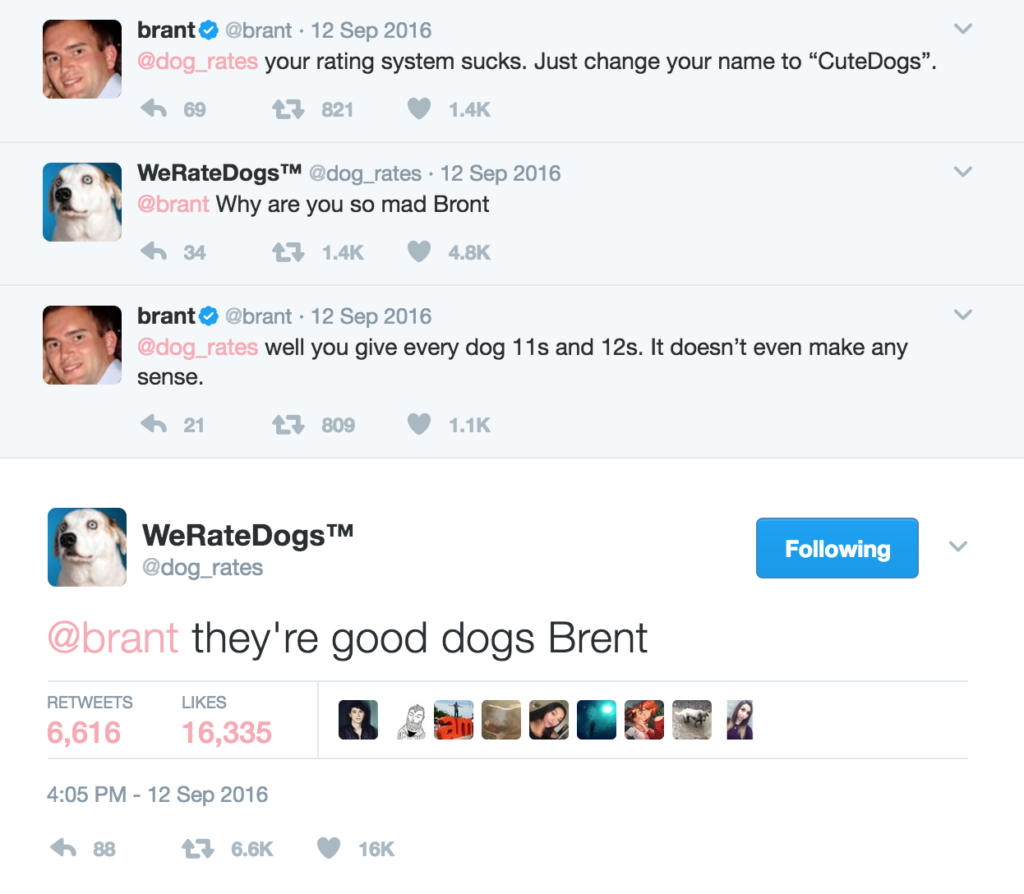Open chevron menu beside Following button
Viewport: 1024px width, 894px height.
pyautogui.click(x=957, y=547)
